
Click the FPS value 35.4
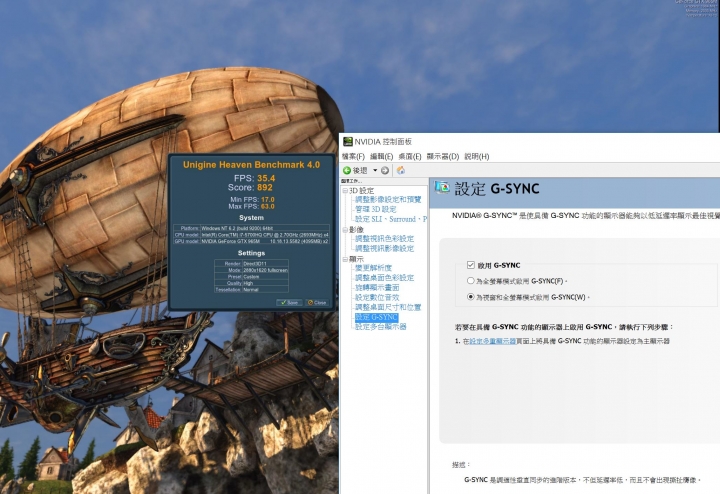coord(266,178)
